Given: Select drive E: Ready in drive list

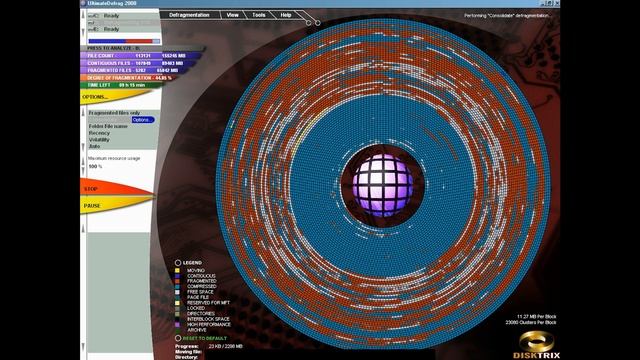Looking at the screenshot, I should click(x=123, y=29).
